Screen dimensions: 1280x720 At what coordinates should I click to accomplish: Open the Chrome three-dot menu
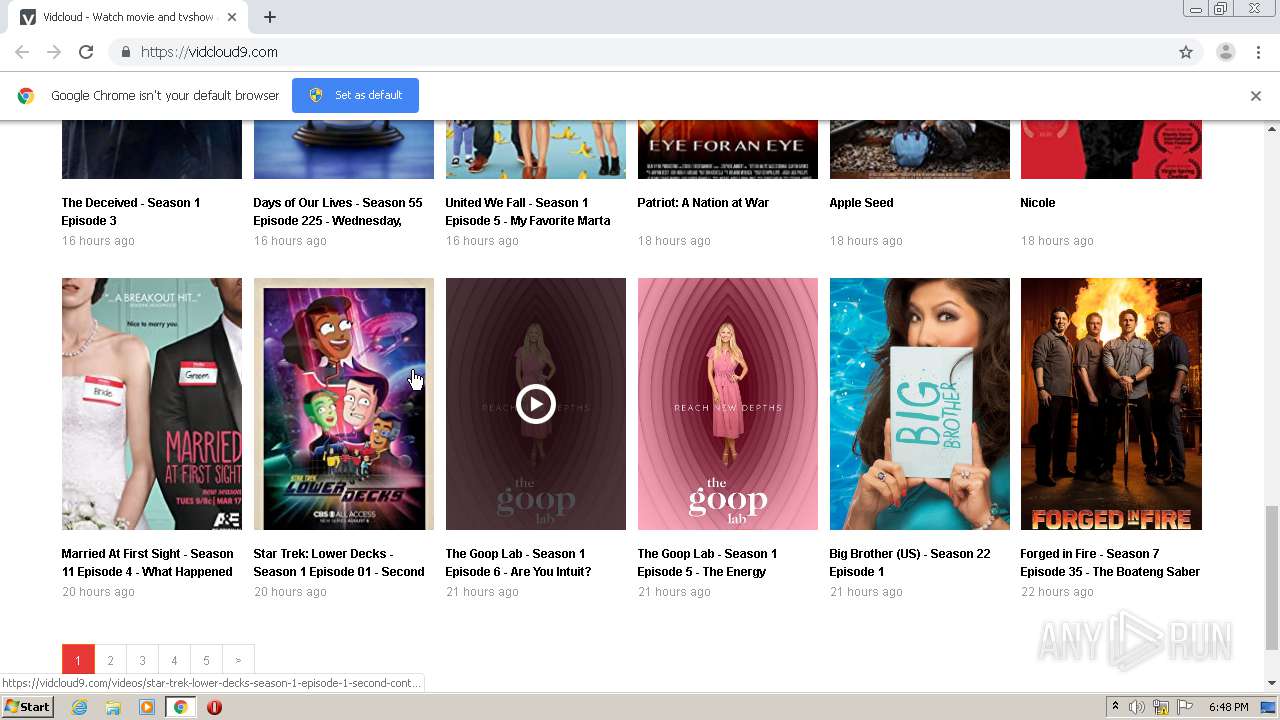click(x=1258, y=52)
